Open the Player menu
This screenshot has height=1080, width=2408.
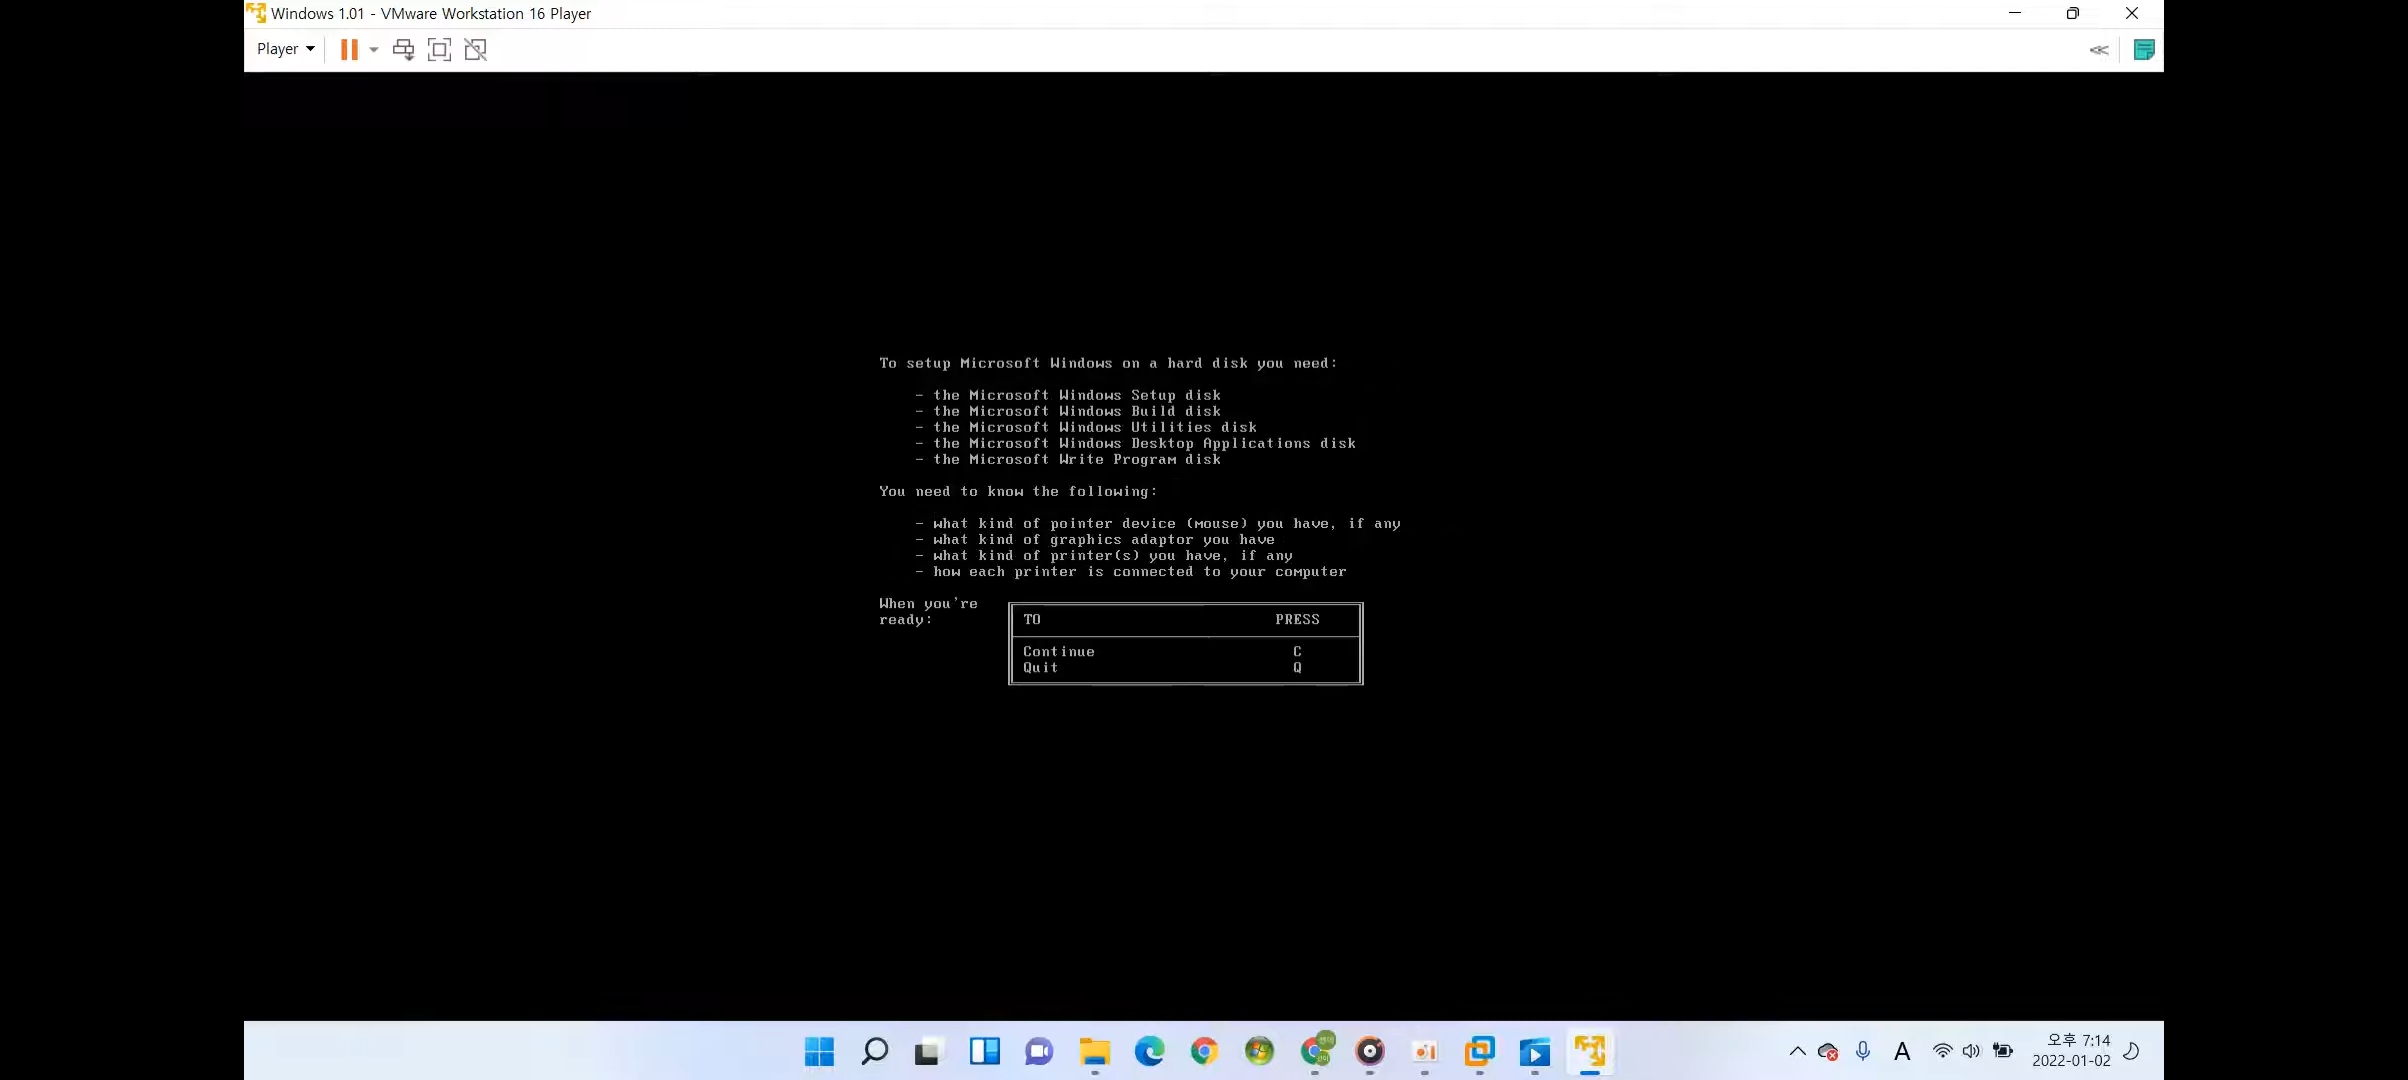click(x=285, y=49)
